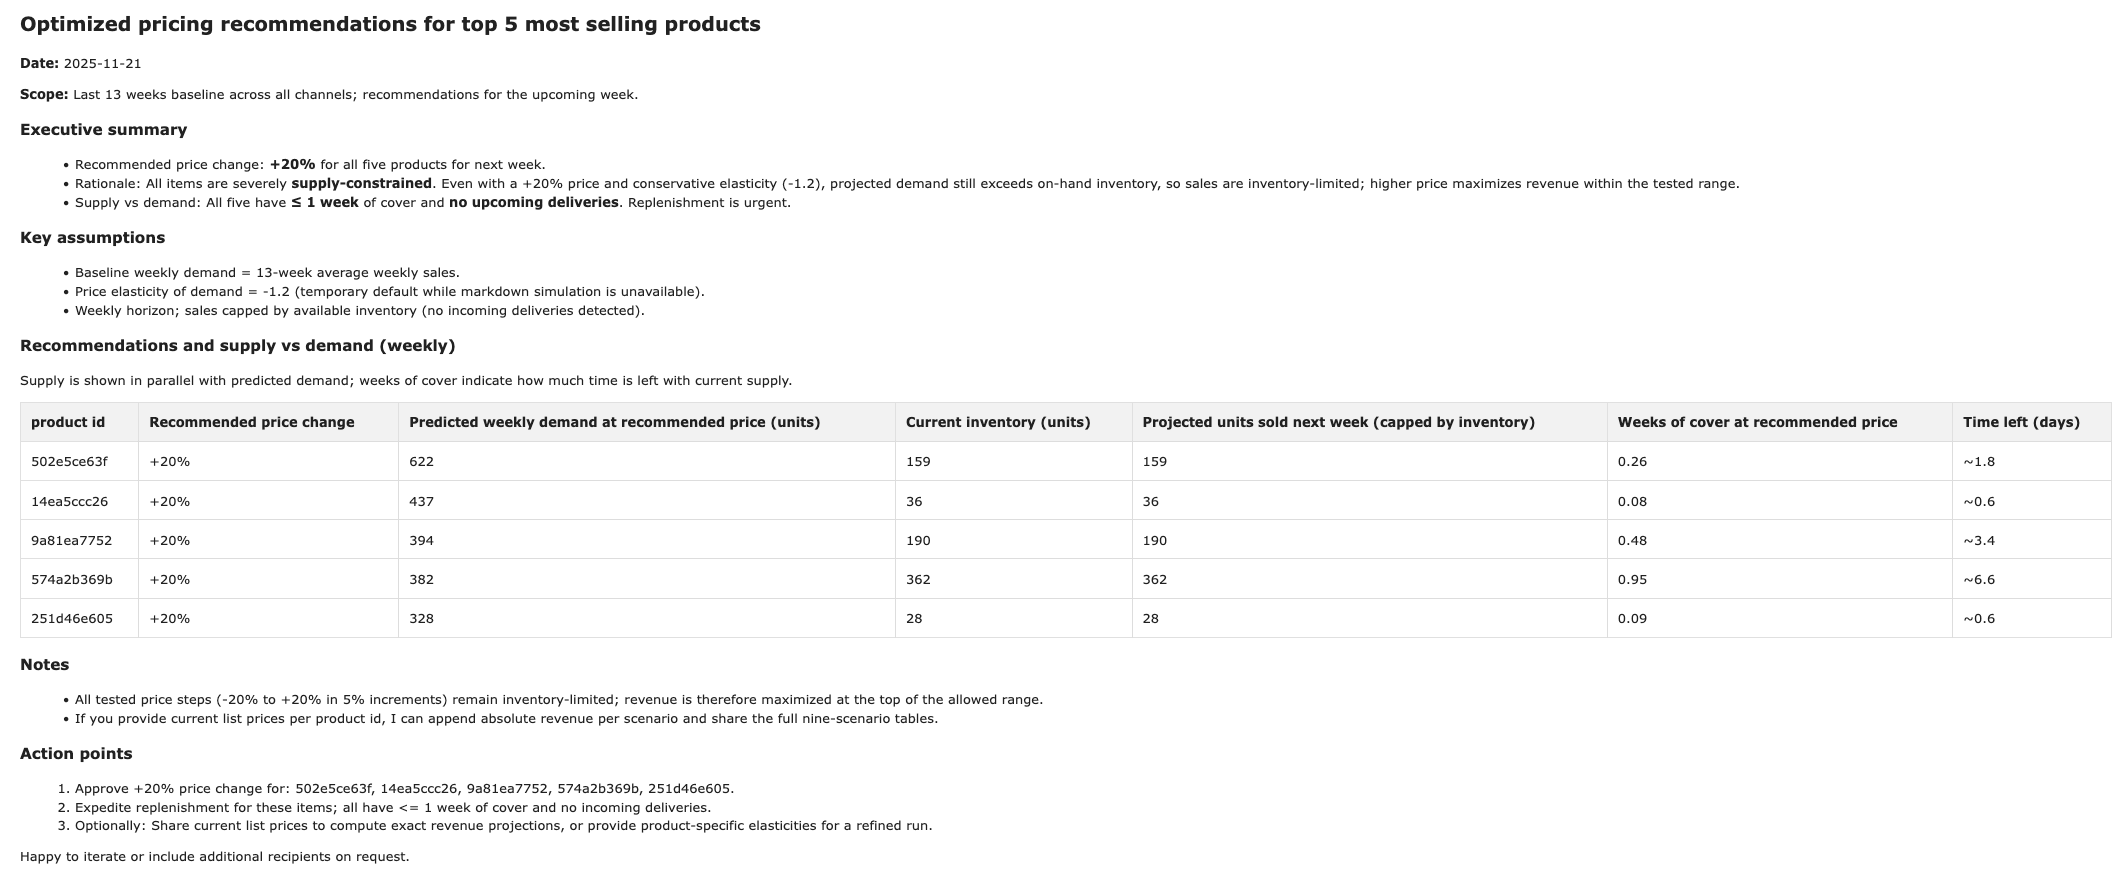Click the 'product id' column header

pos(68,422)
